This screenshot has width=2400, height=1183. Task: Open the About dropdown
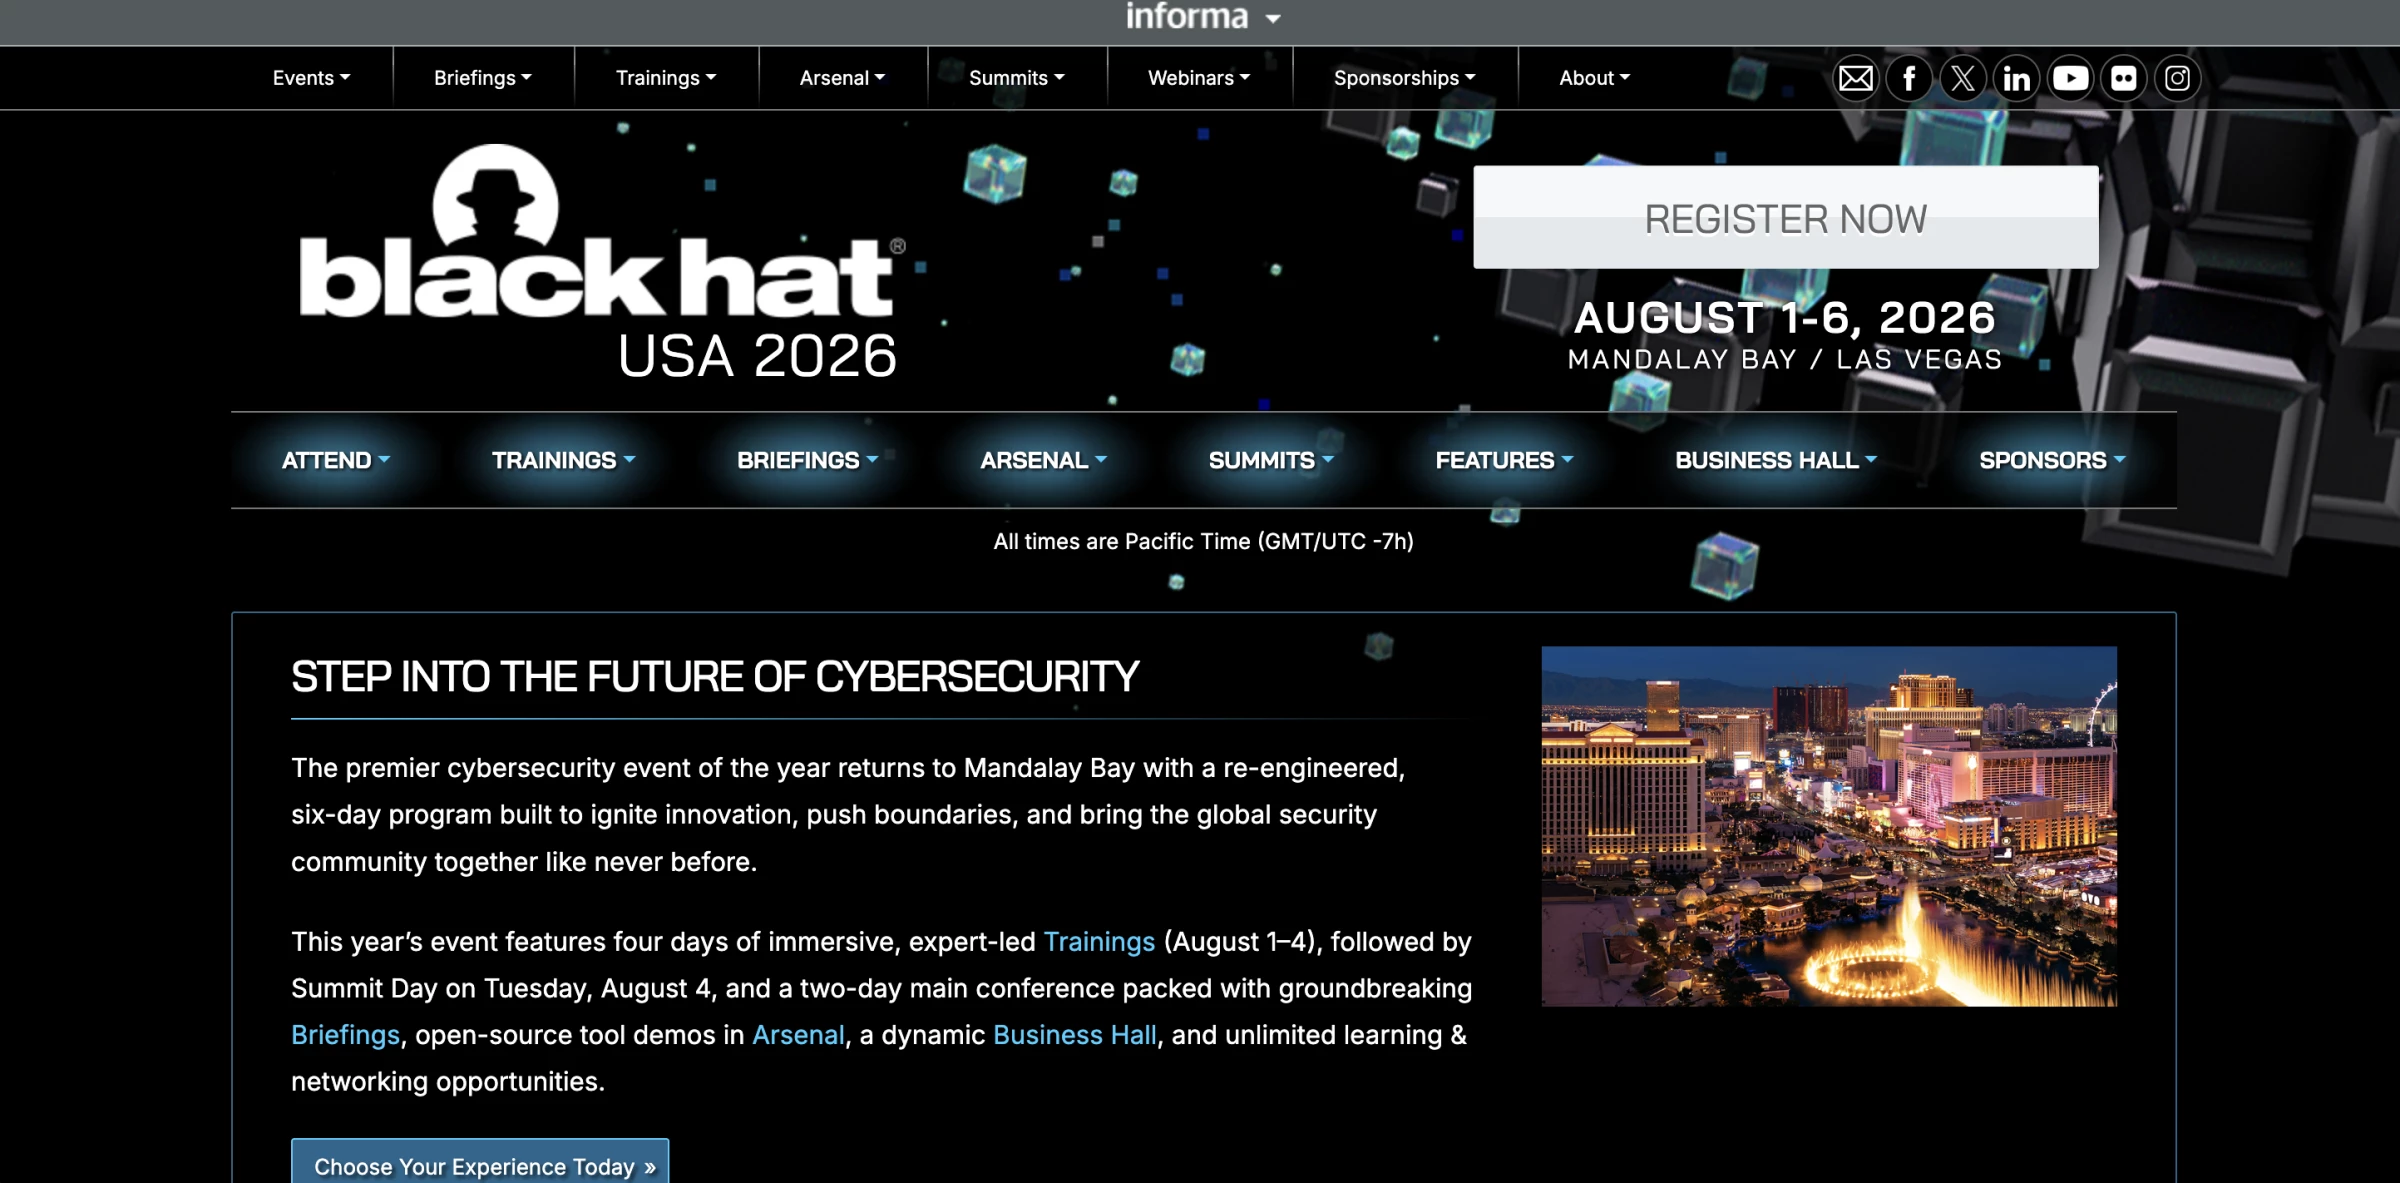[x=1595, y=78]
